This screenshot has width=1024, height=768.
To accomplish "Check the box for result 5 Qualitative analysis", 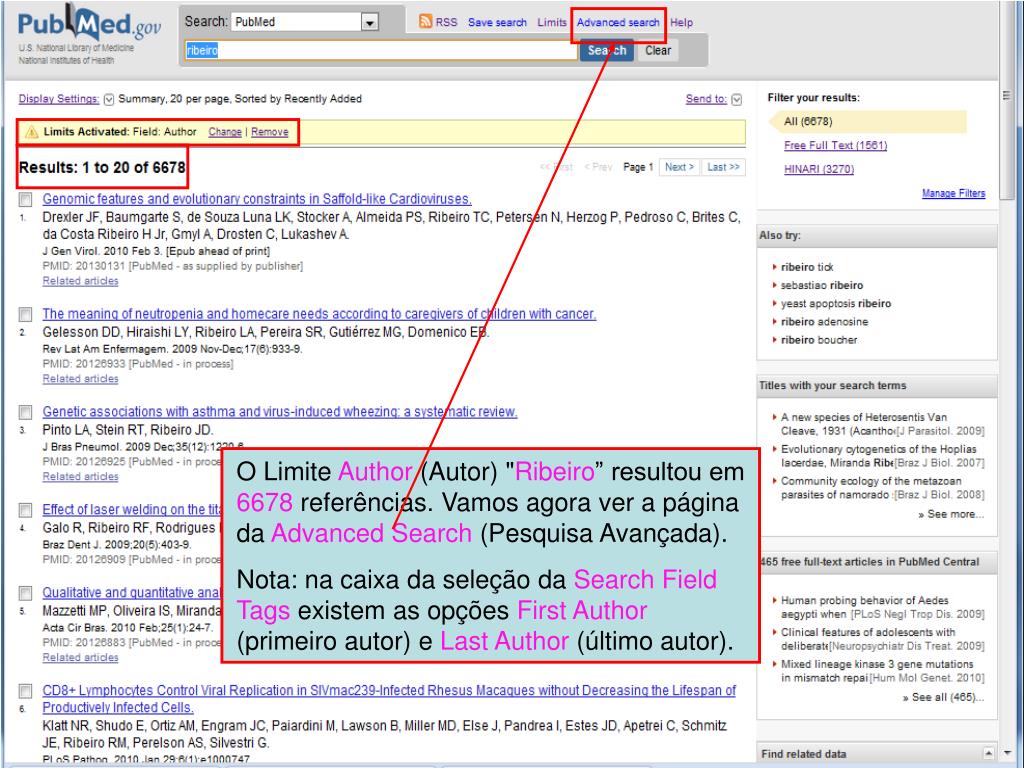I will (25, 593).
